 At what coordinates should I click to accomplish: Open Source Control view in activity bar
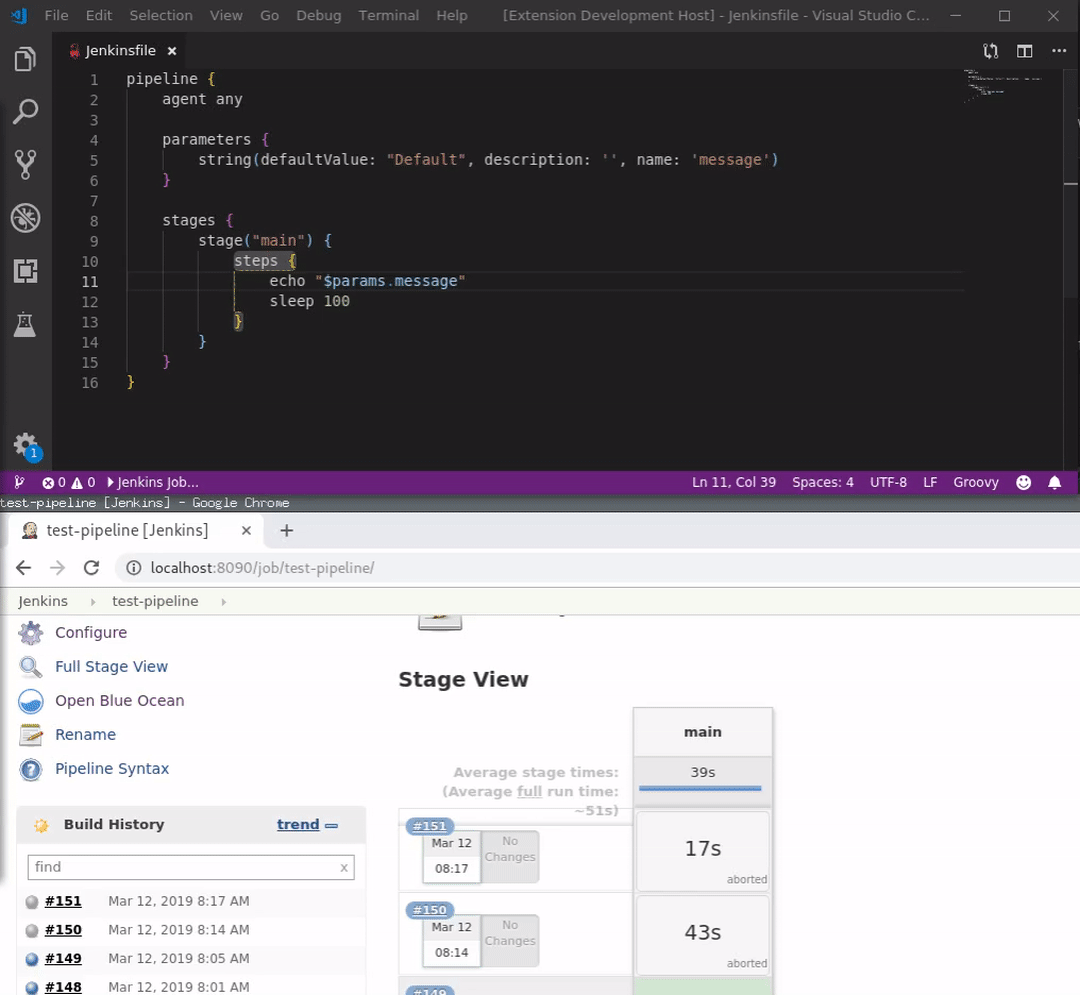(x=25, y=165)
